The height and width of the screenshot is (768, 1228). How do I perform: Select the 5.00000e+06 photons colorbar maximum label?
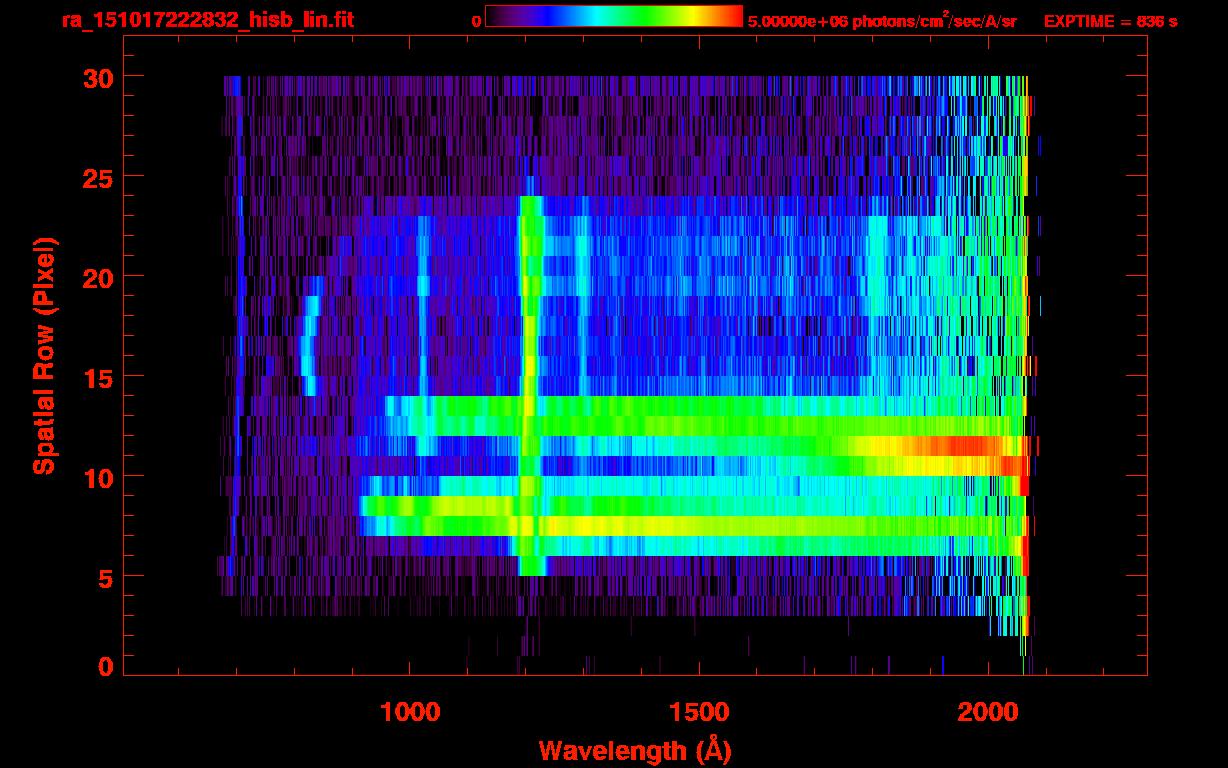882,21
